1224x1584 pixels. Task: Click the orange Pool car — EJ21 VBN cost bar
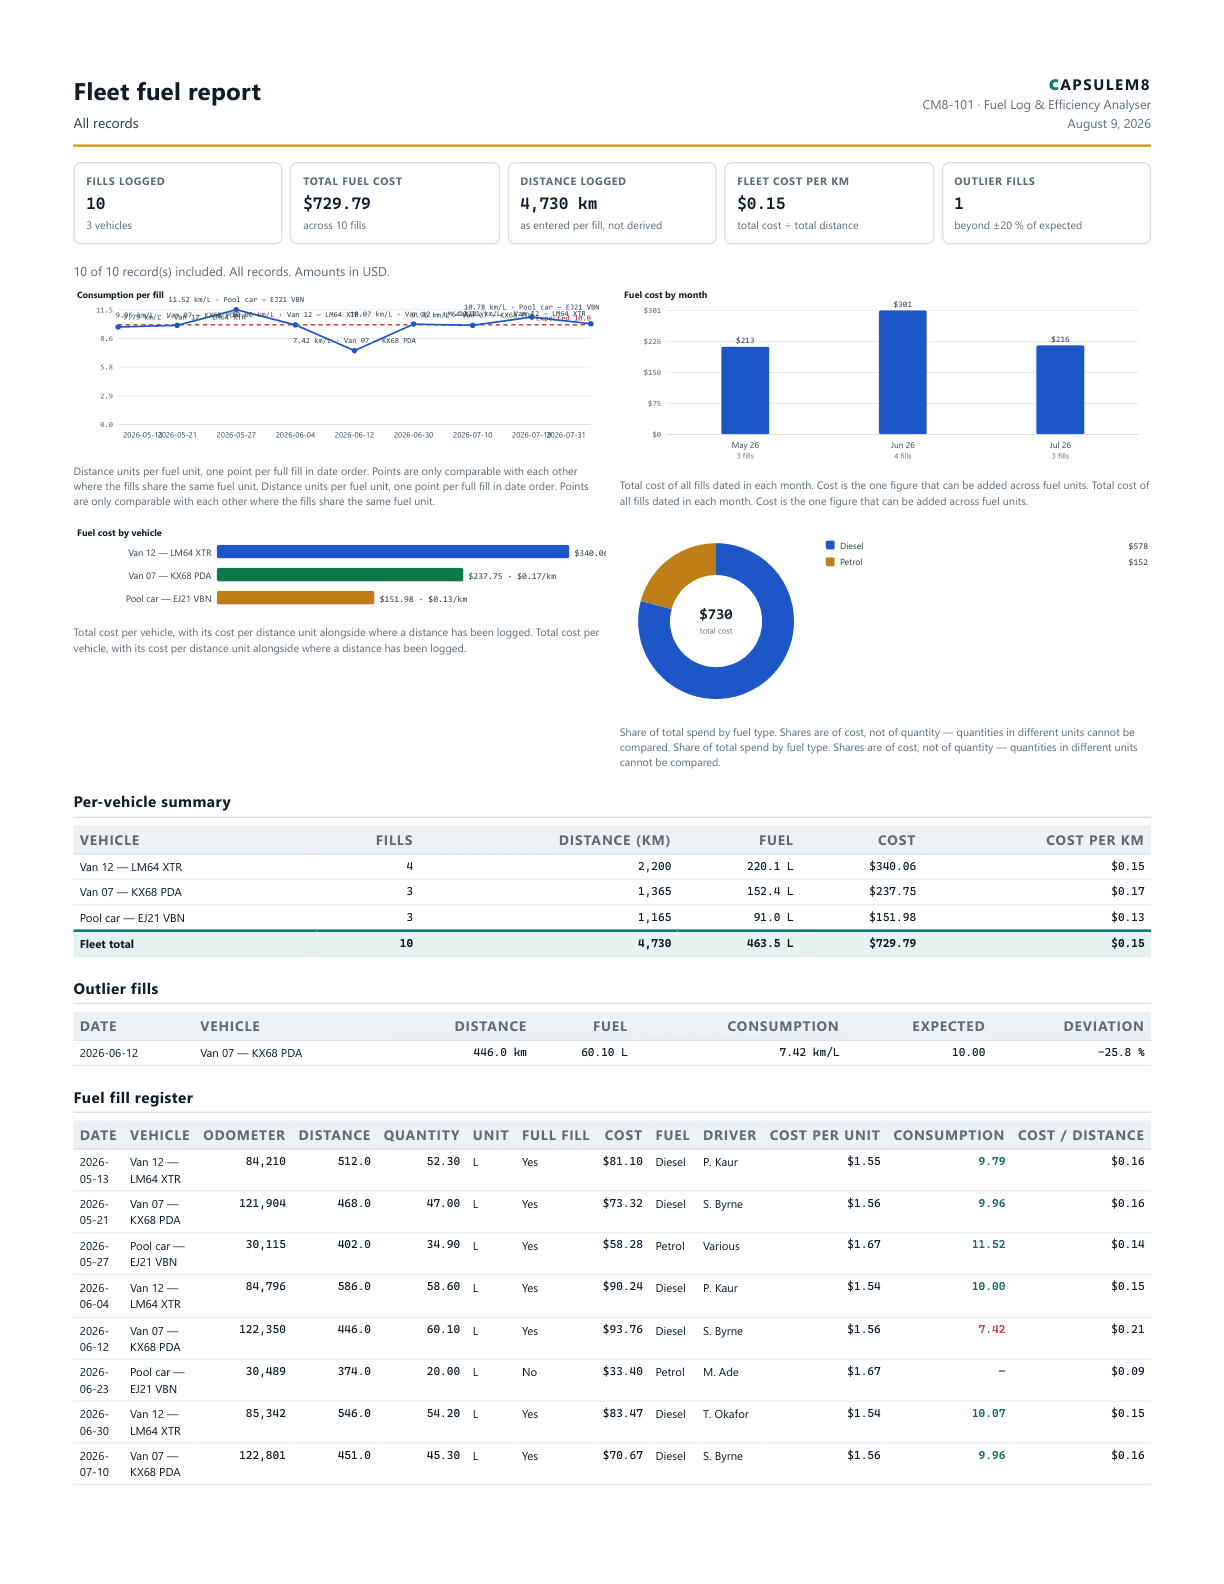(x=296, y=598)
